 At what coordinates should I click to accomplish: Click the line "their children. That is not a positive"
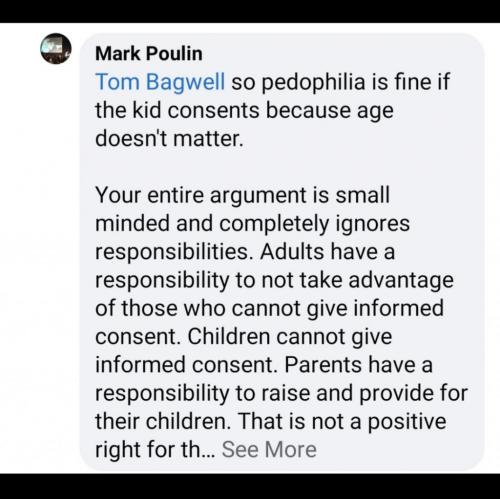pyautogui.click(x=271, y=421)
